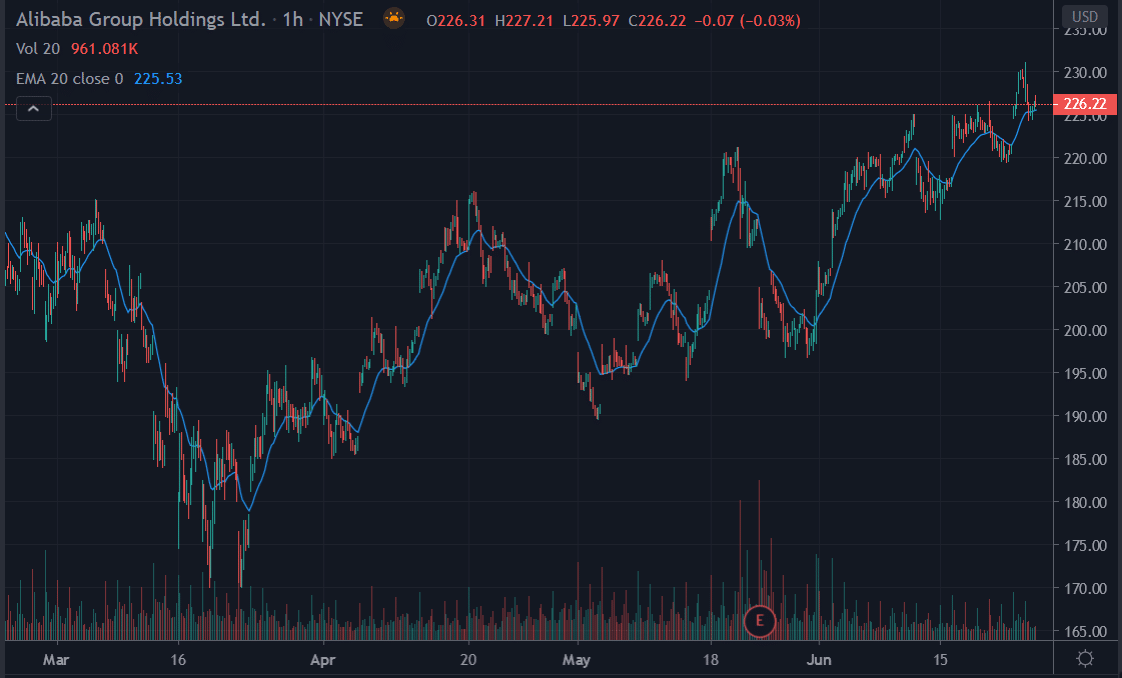Click the Apr label on time axis
The width and height of the screenshot is (1122, 678).
pos(322,660)
